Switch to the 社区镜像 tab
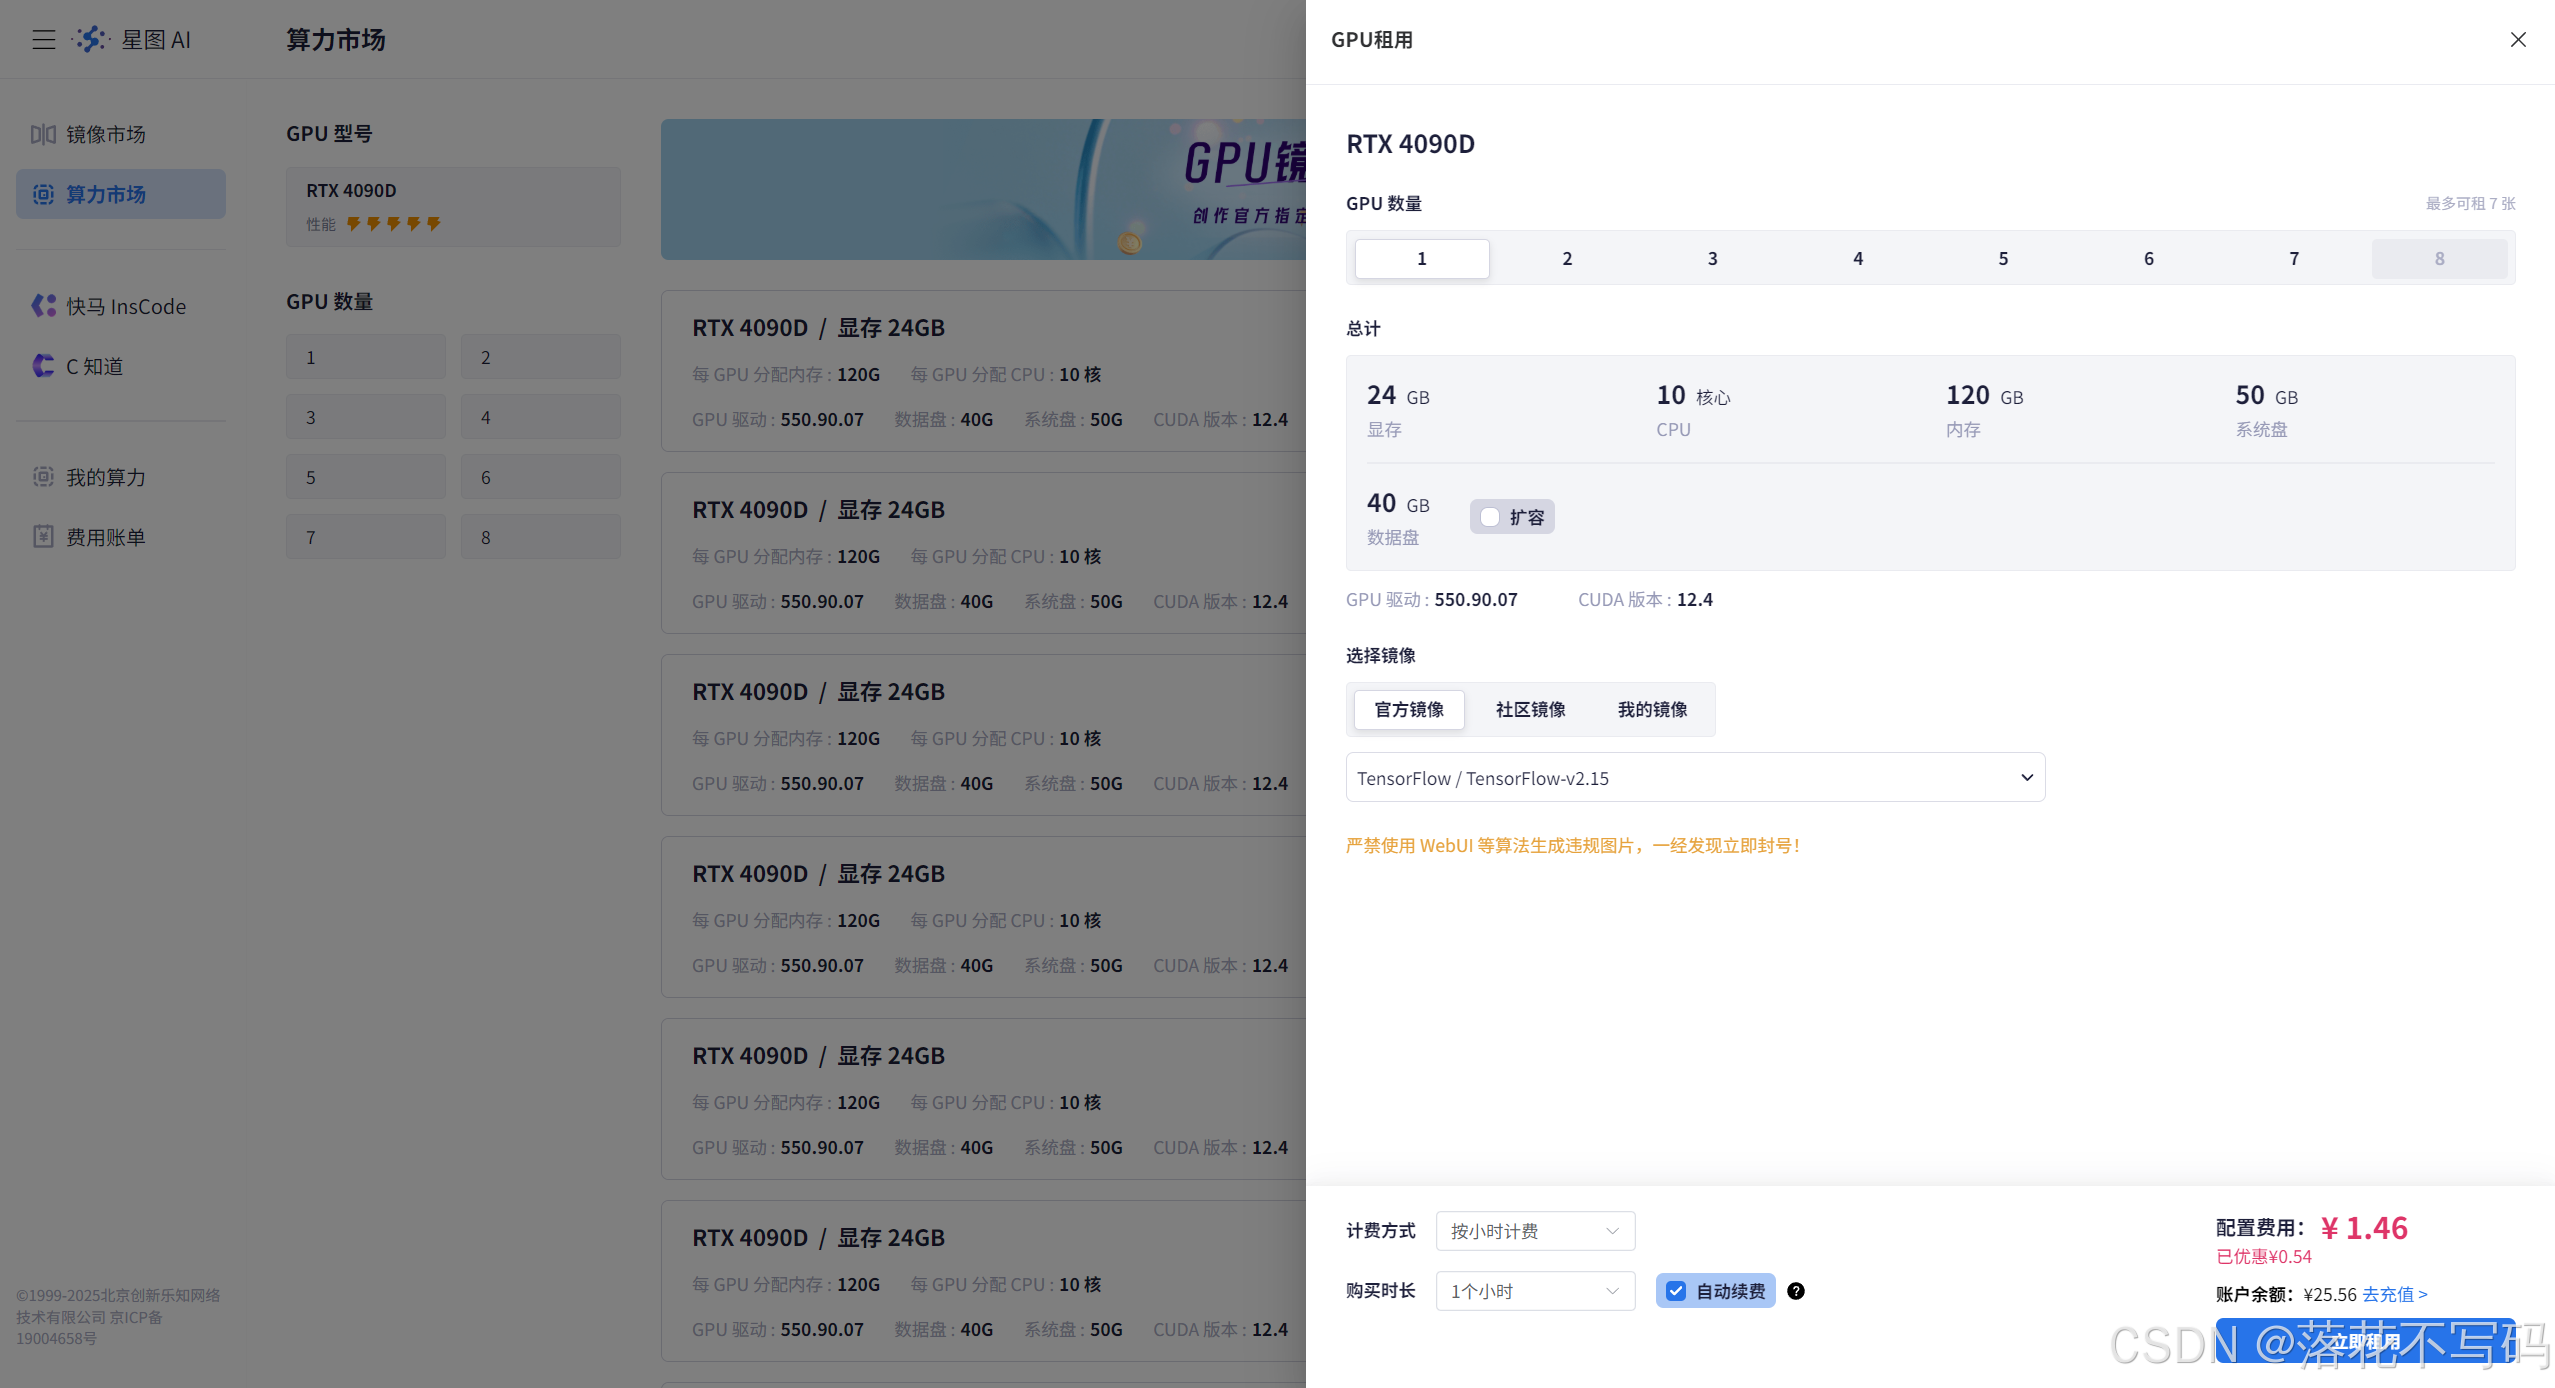The height and width of the screenshot is (1388, 2555). 1529,709
